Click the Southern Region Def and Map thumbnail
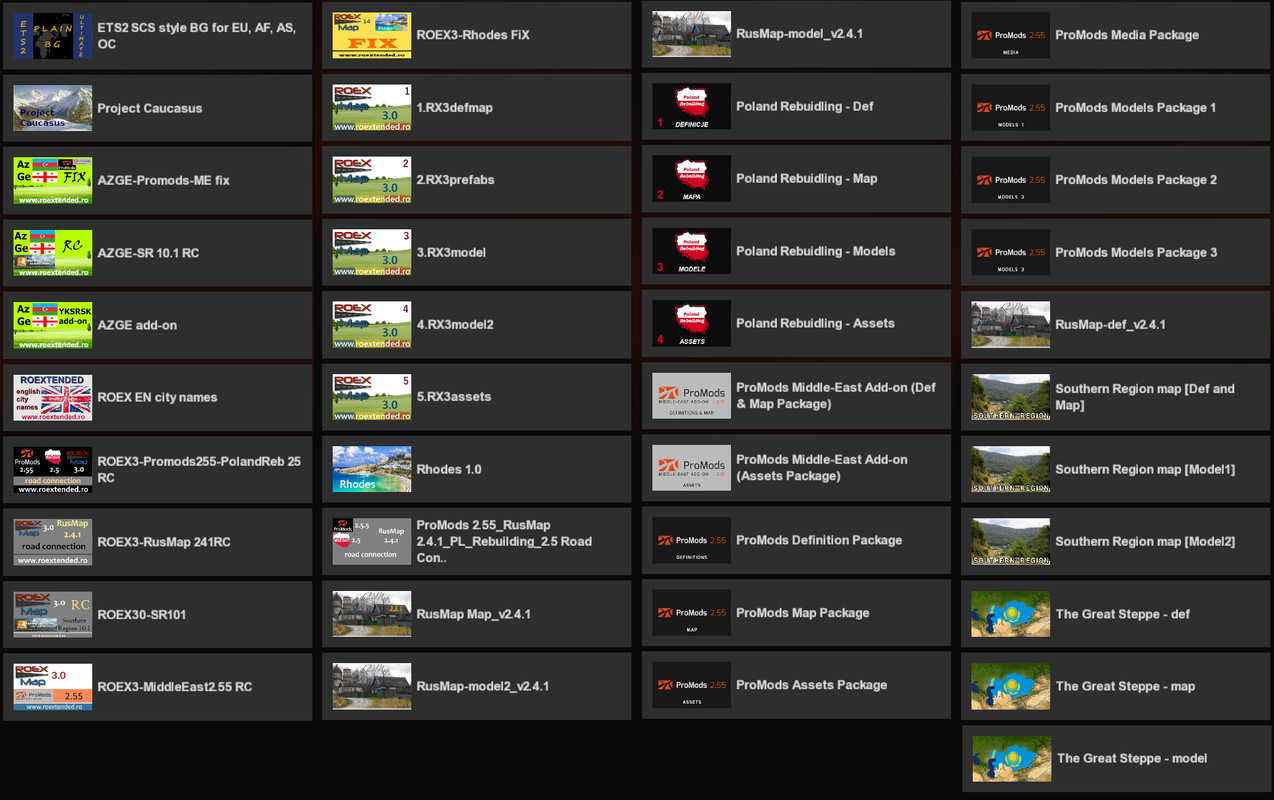The width and height of the screenshot is (1274, 800). point(1011,397)
